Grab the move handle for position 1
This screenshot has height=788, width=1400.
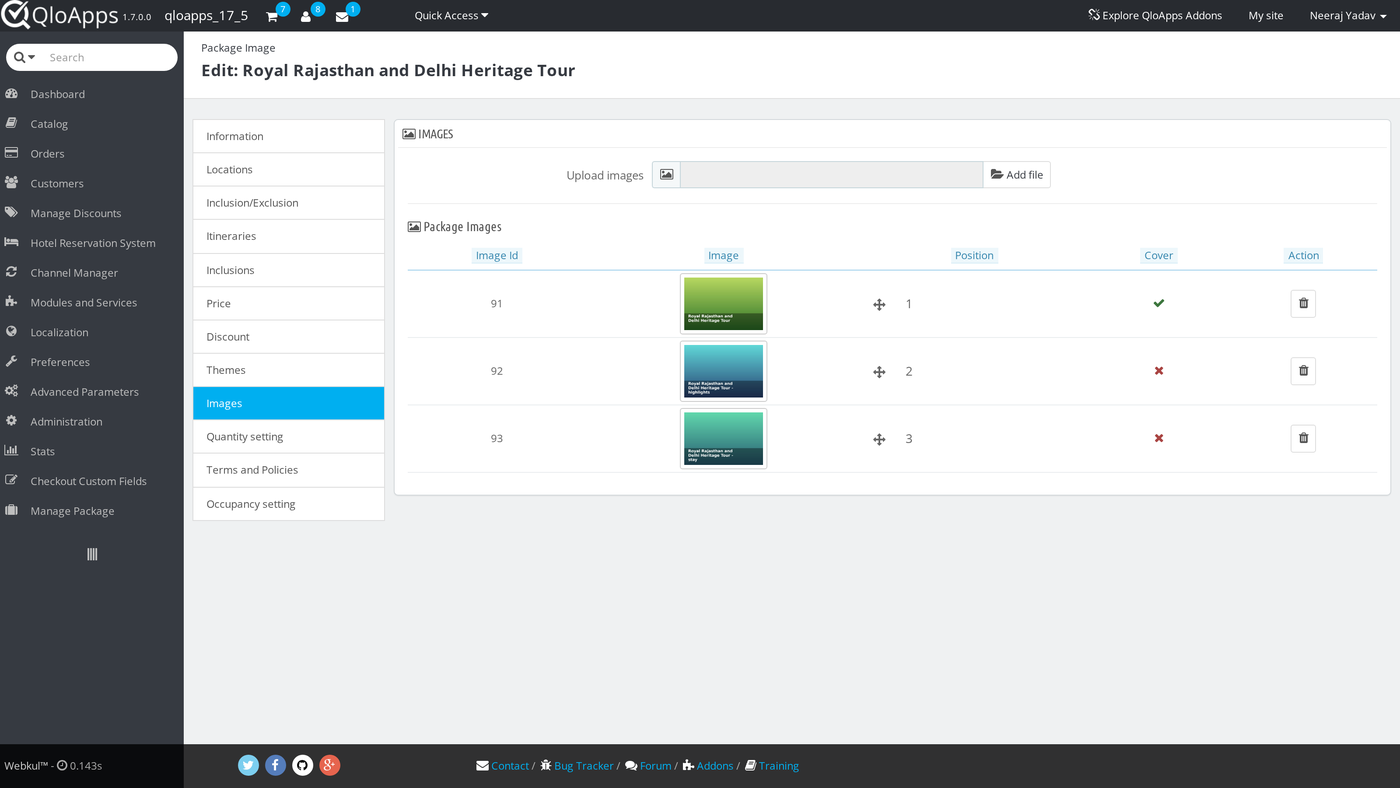pos(879,304)
